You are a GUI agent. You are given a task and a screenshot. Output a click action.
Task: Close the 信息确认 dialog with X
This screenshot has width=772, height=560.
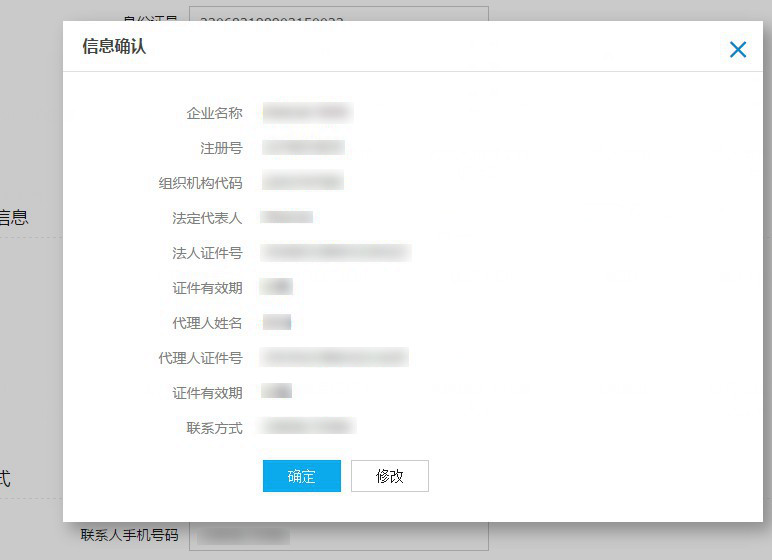[x=738, y=49]
